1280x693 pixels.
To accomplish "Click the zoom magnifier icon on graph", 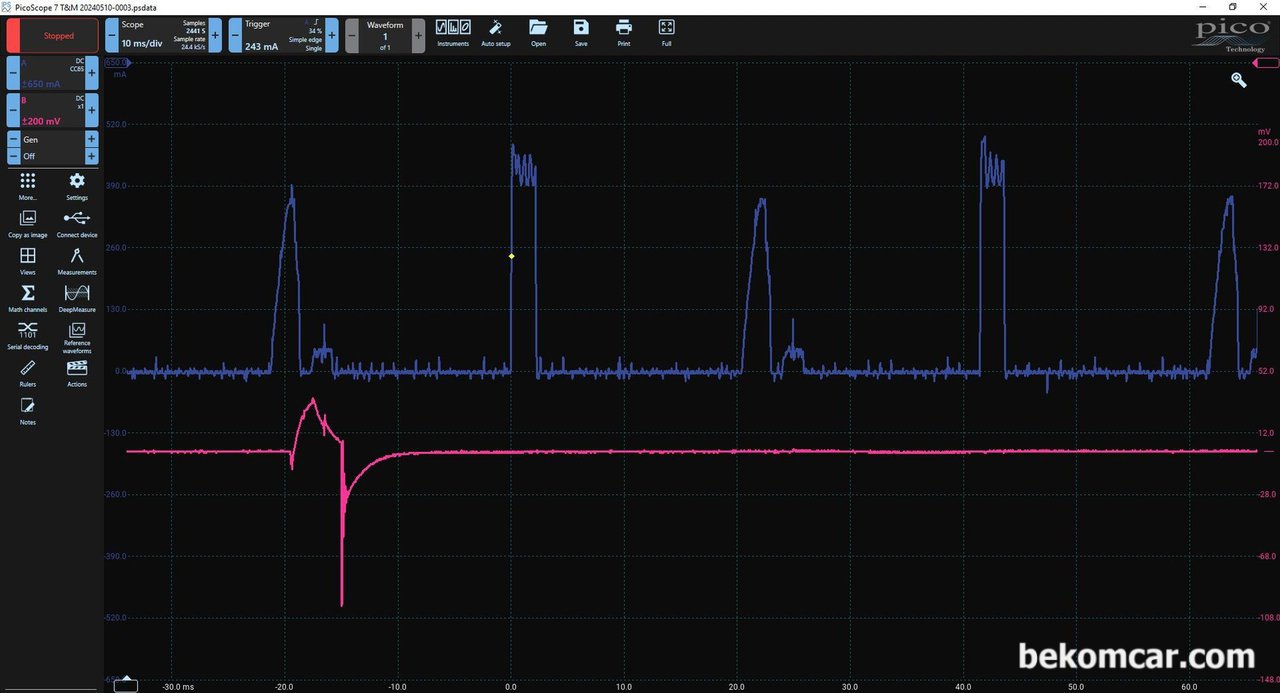I will click(x=1239, y=80).
